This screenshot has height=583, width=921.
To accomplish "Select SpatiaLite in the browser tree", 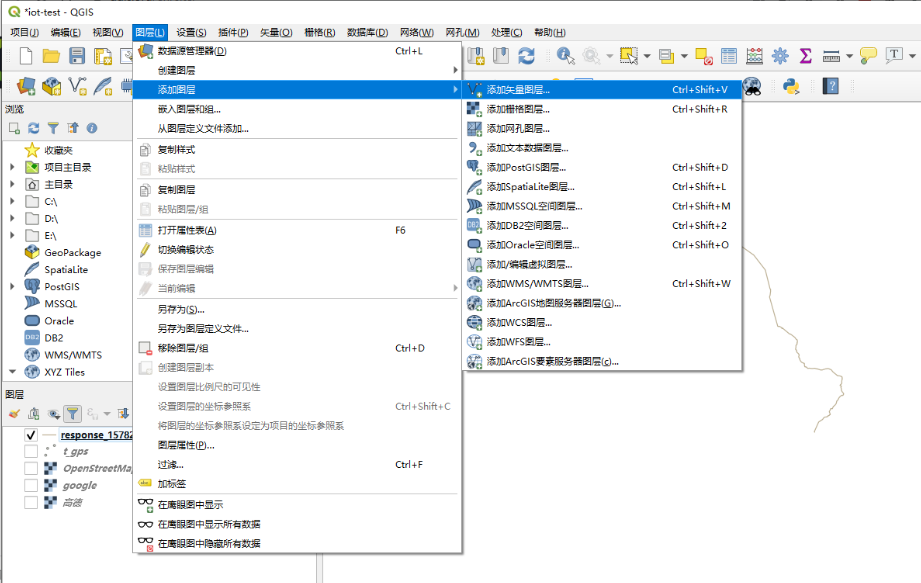I will coord(66,269).
